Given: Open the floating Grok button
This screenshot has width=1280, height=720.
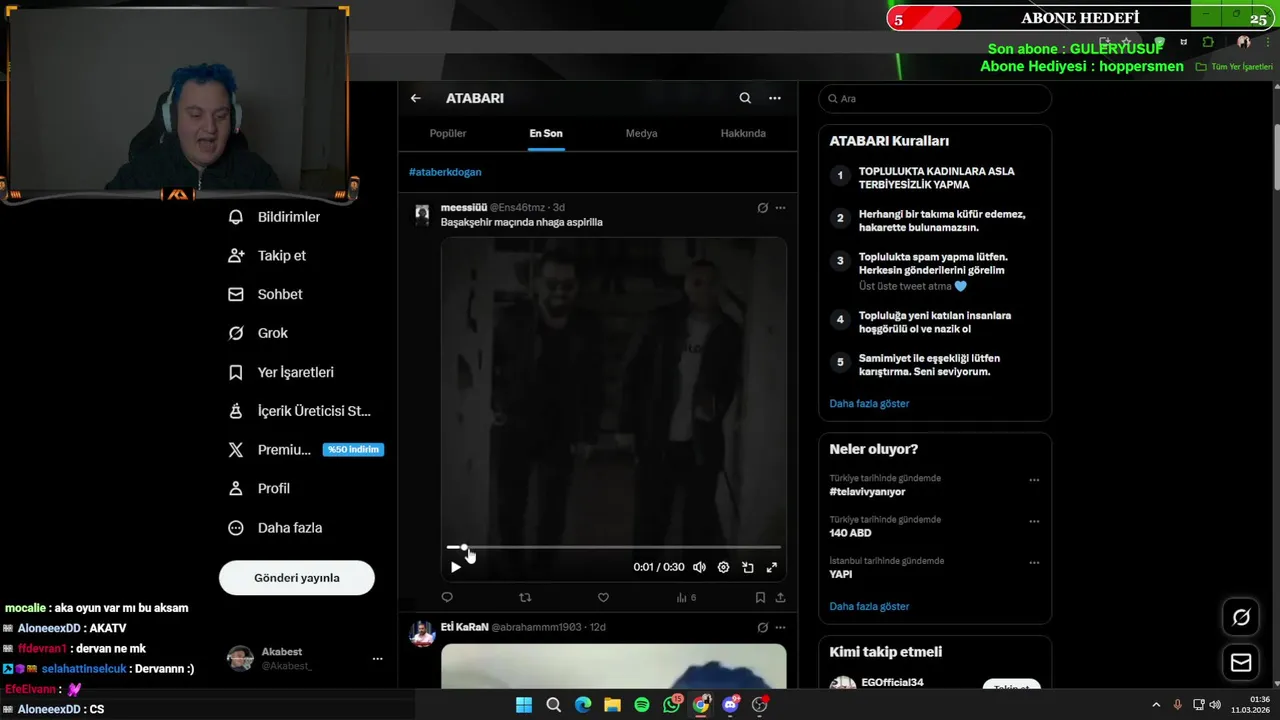Looking at the screenshot, I should coord(1241,617).
